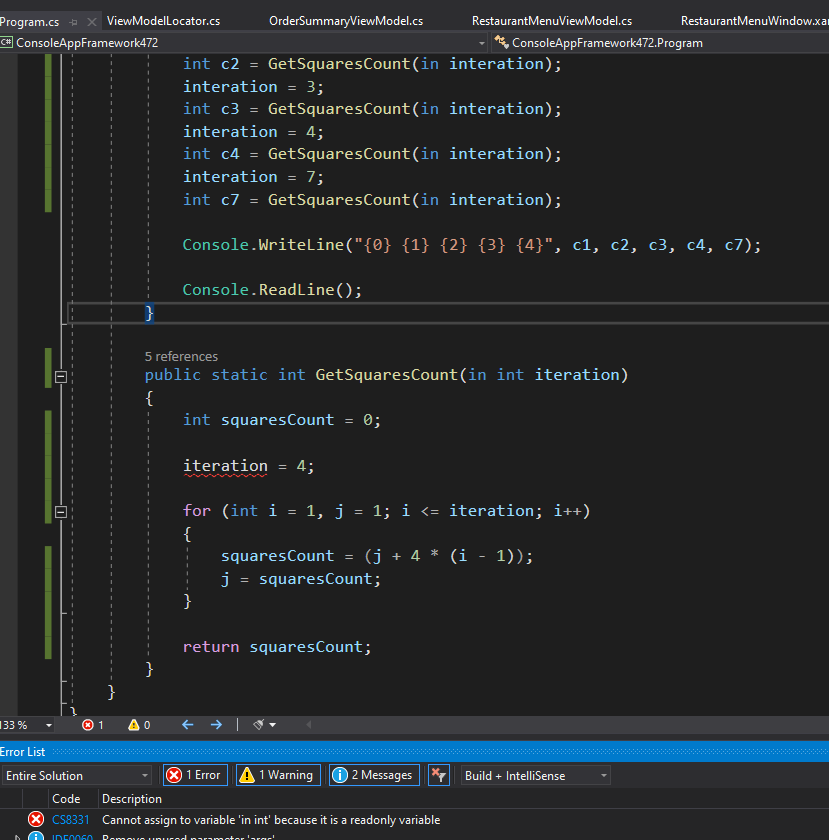Toggle the 1 Warning filter
The image size is (829, 840).
pyautogui.click(x=279, y=775)
